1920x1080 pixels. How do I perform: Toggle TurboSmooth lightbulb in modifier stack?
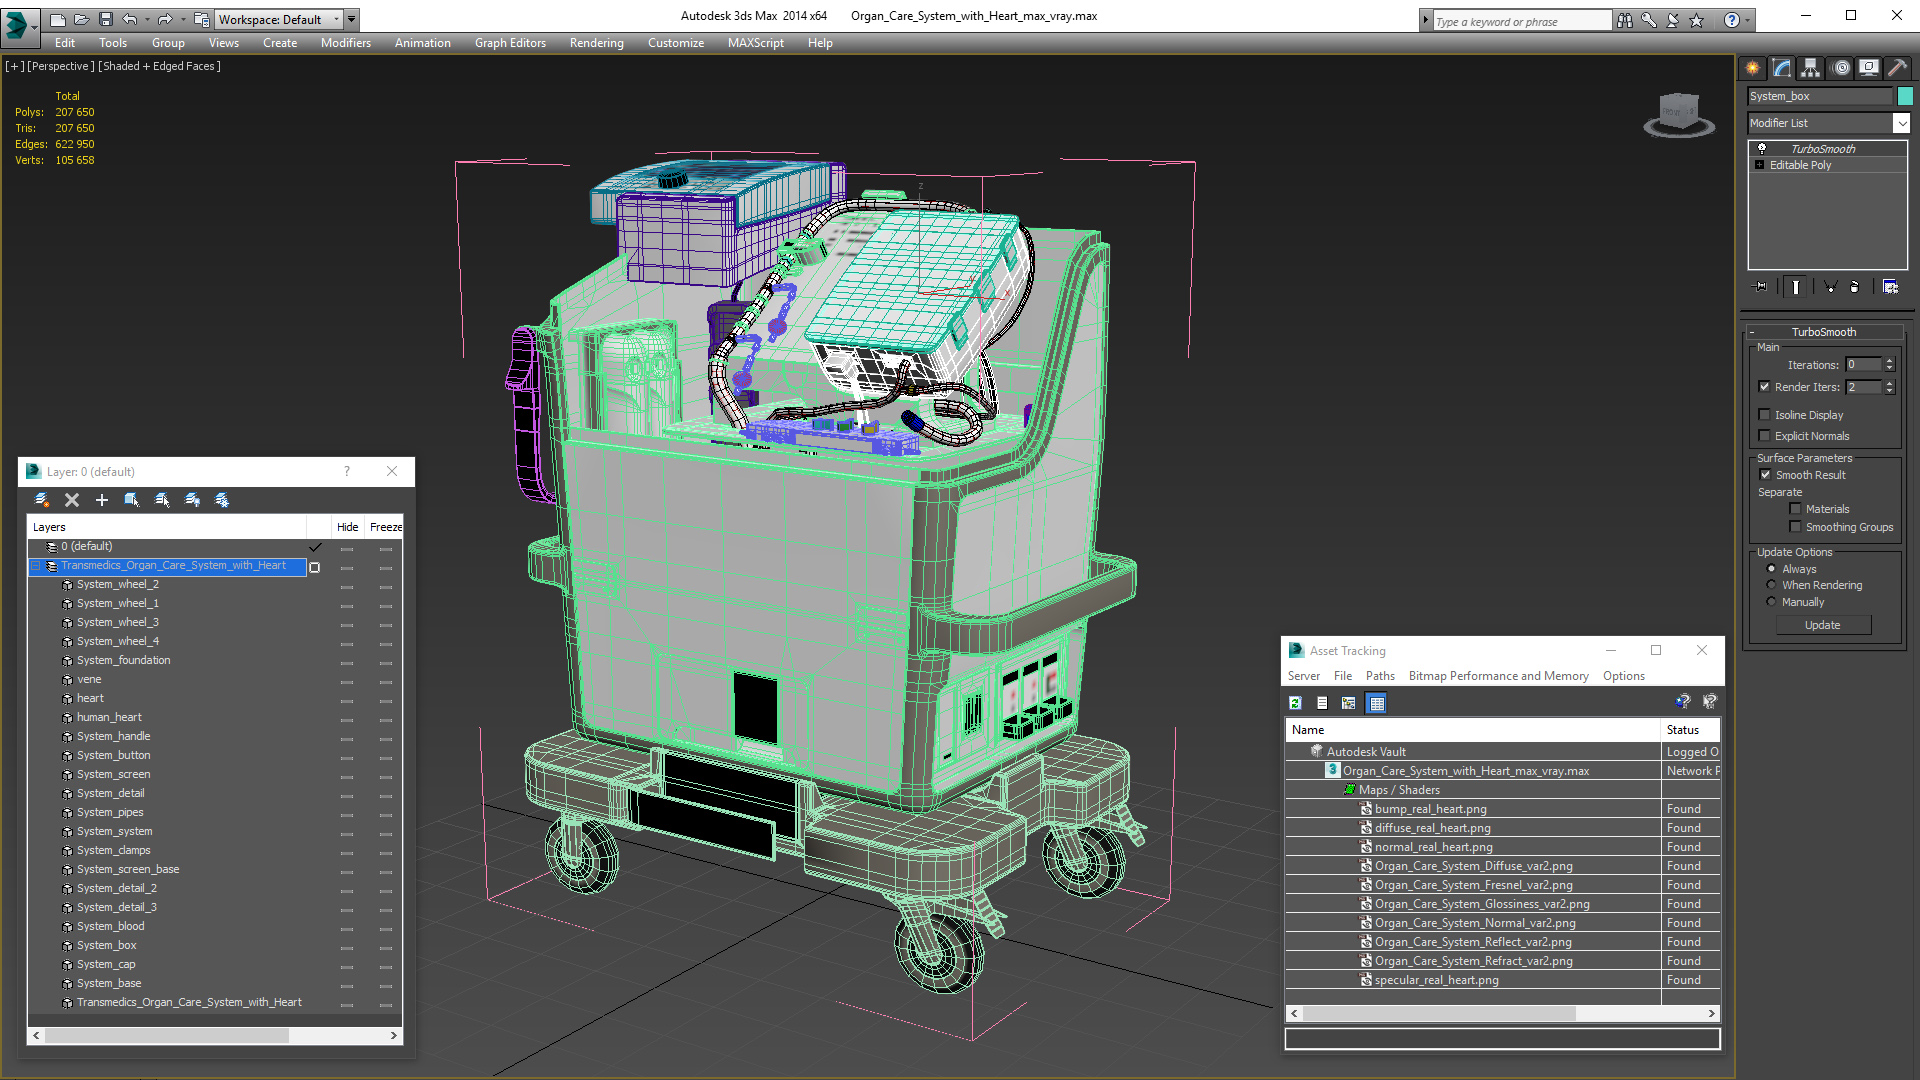click(x=1762, y=148)
